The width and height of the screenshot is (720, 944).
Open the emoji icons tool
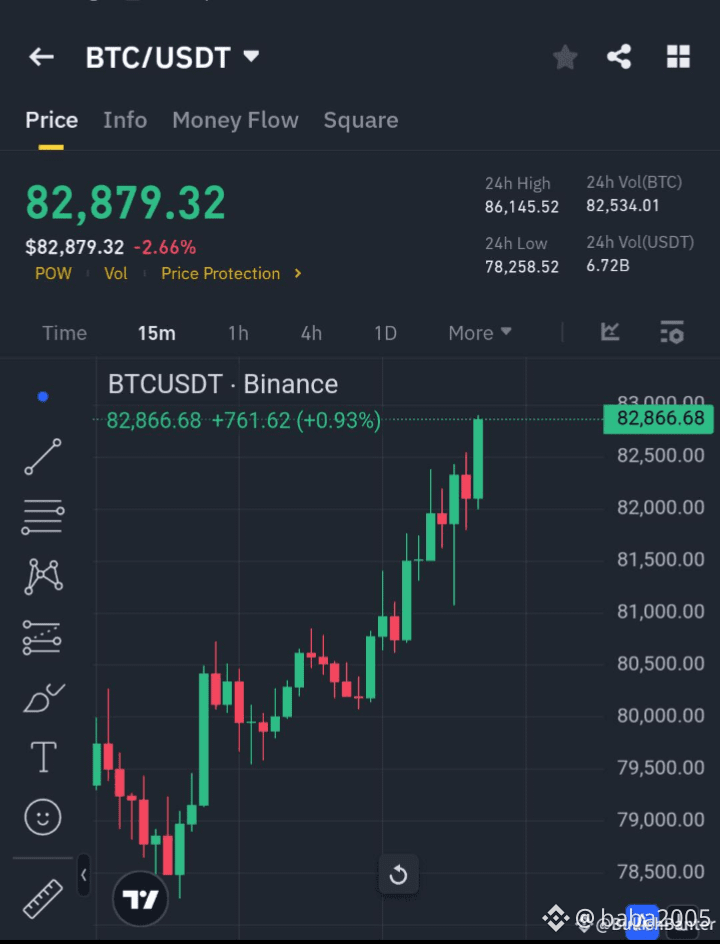tap(43, 817)
